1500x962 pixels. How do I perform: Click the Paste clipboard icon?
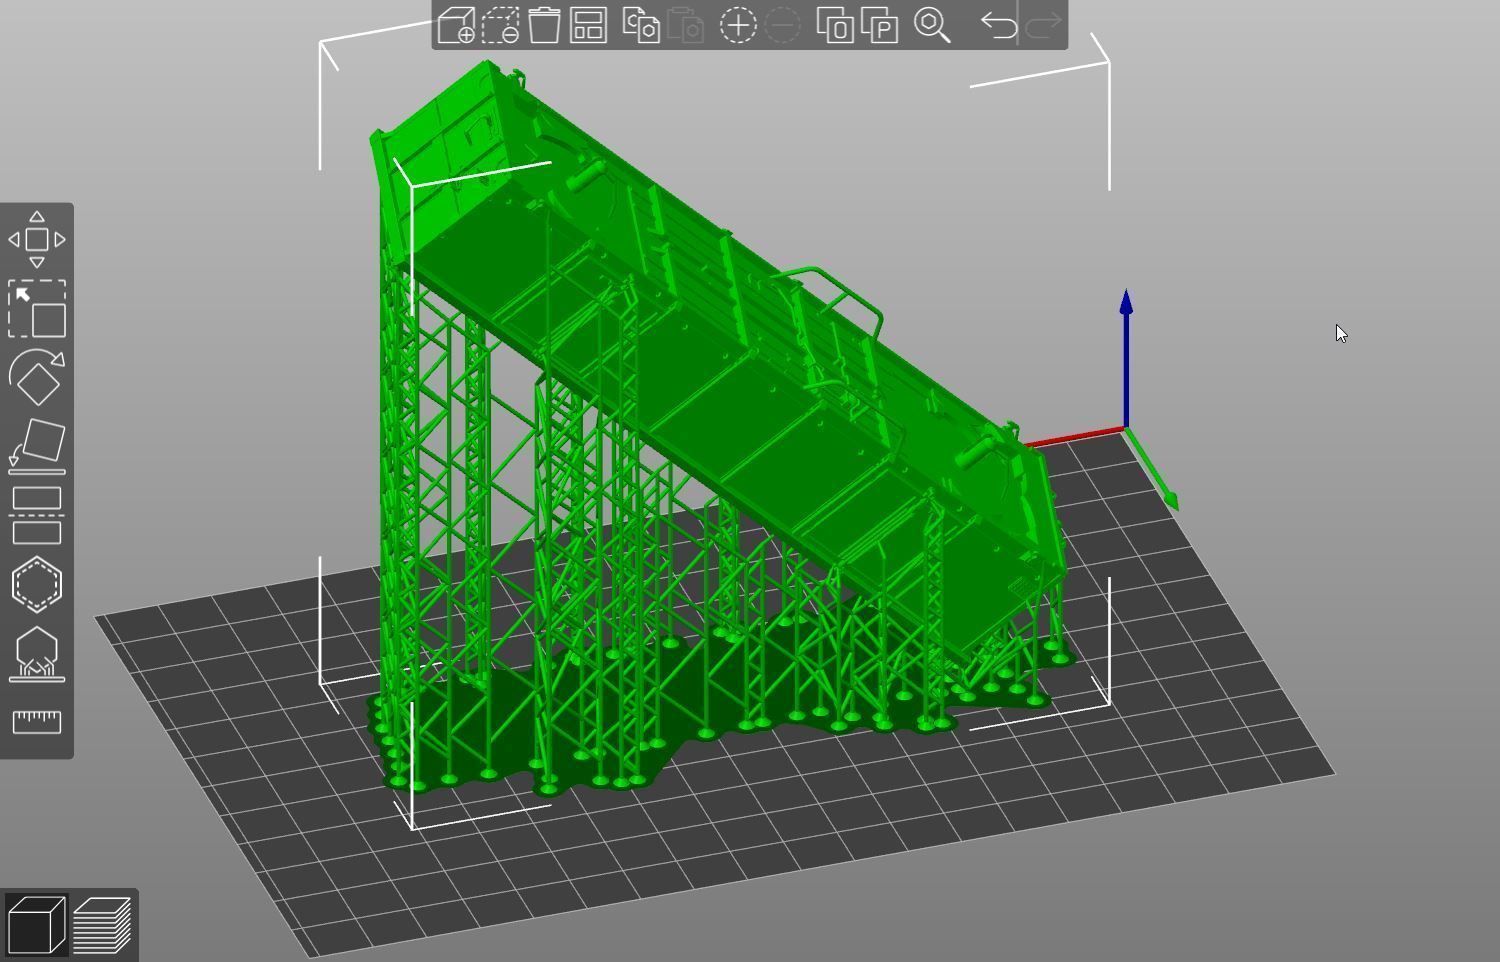click(685, 25)
